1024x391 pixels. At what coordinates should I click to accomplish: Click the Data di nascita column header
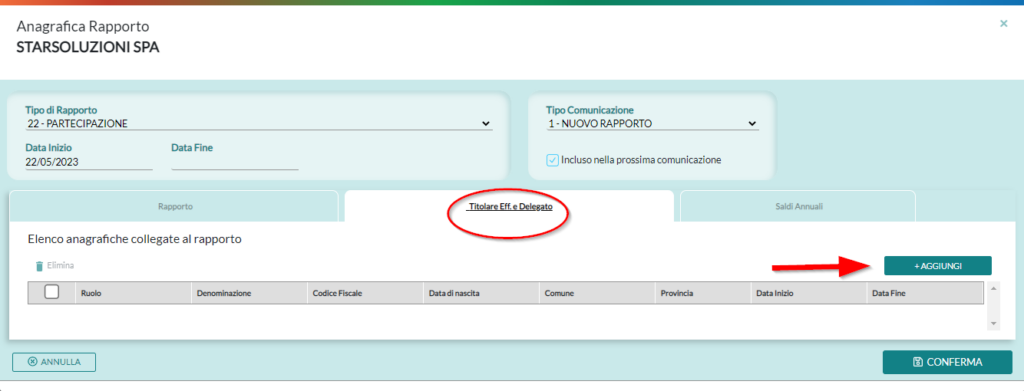tap(481, 293)
